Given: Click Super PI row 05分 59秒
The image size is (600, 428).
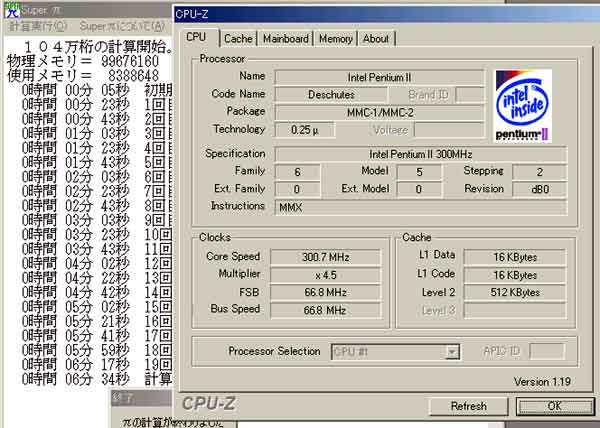Looking at the screenshot, I should coord(97,350).
